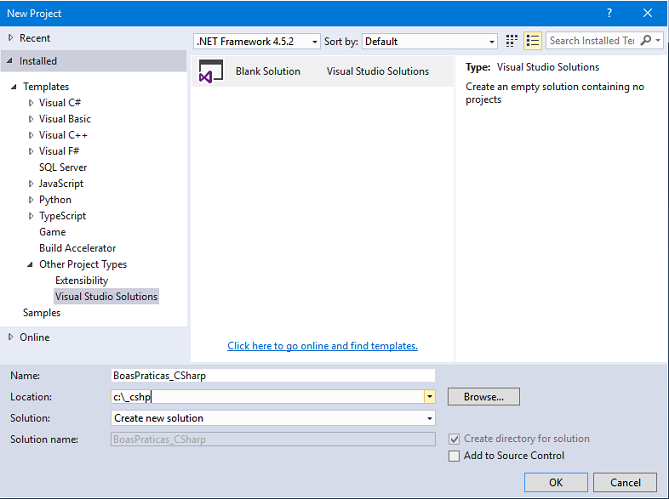Open the go online templates link

(x=322, y=346)
